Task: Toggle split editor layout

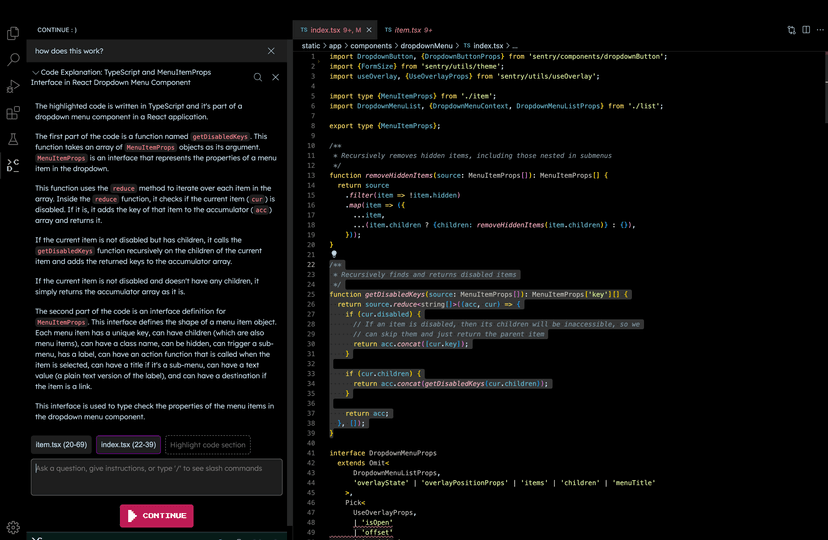Action: click(805, 30)
